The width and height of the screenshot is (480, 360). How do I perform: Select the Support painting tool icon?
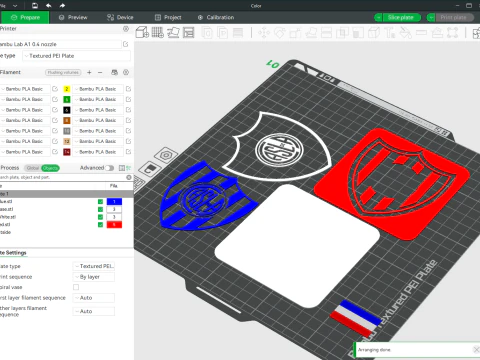pyautogui.click(x=358, y=33)
